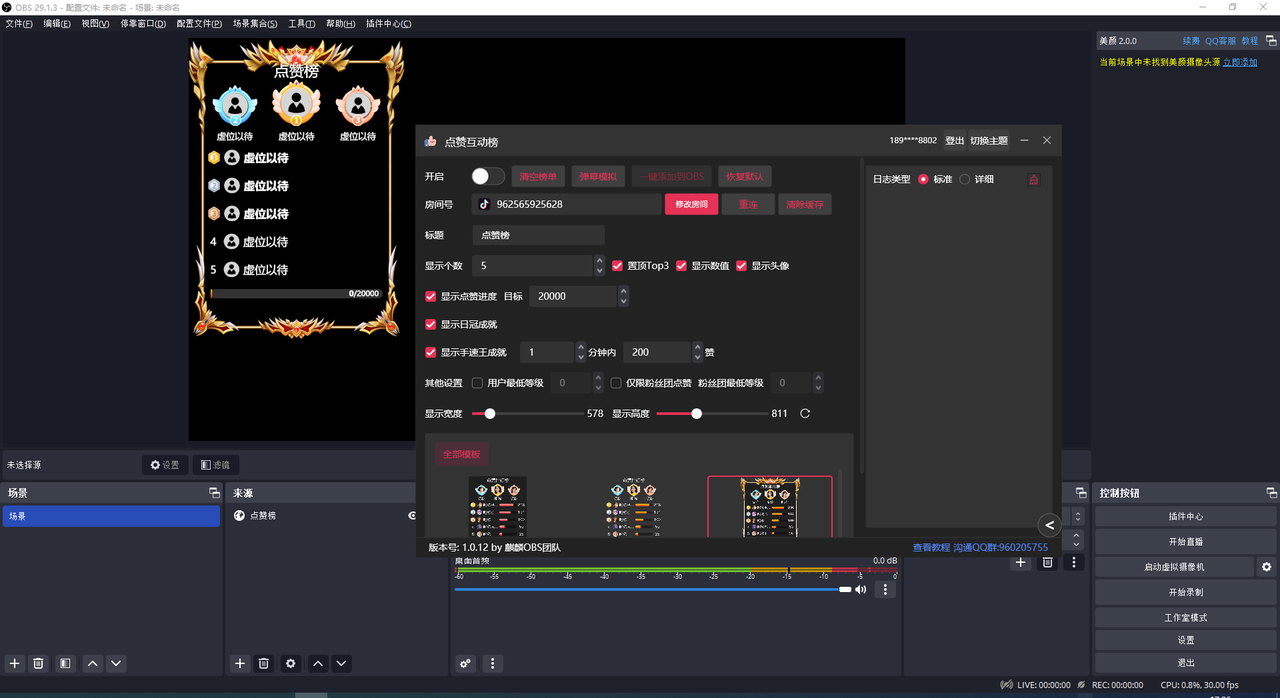Reset display size with the refresh icon

805,413
